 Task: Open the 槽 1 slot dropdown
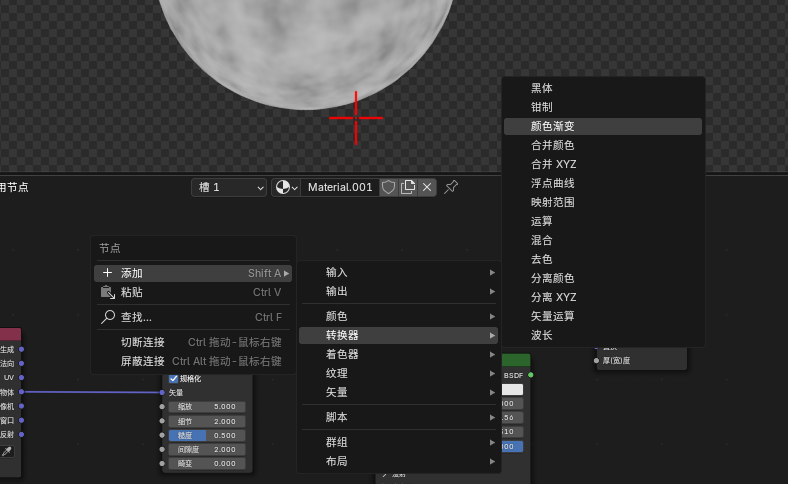229,187
